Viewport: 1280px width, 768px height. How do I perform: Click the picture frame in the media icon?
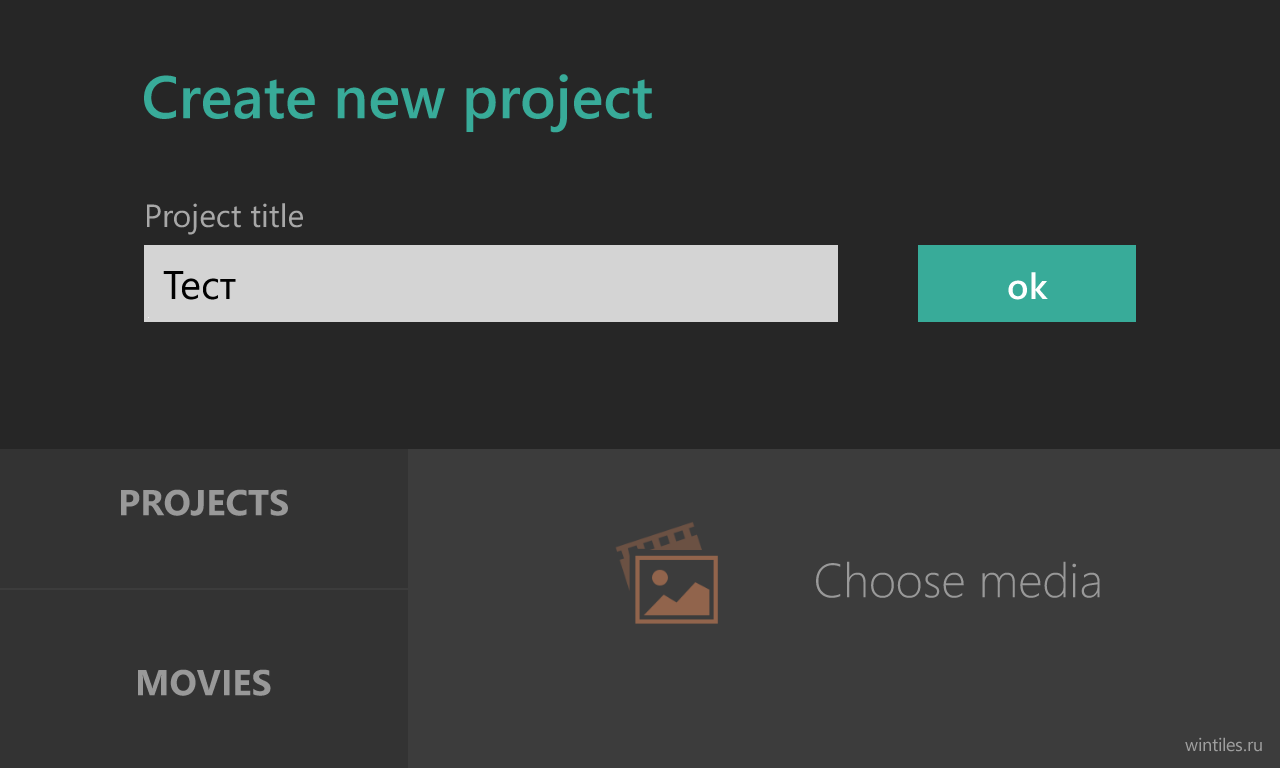[x=676, y=589]
